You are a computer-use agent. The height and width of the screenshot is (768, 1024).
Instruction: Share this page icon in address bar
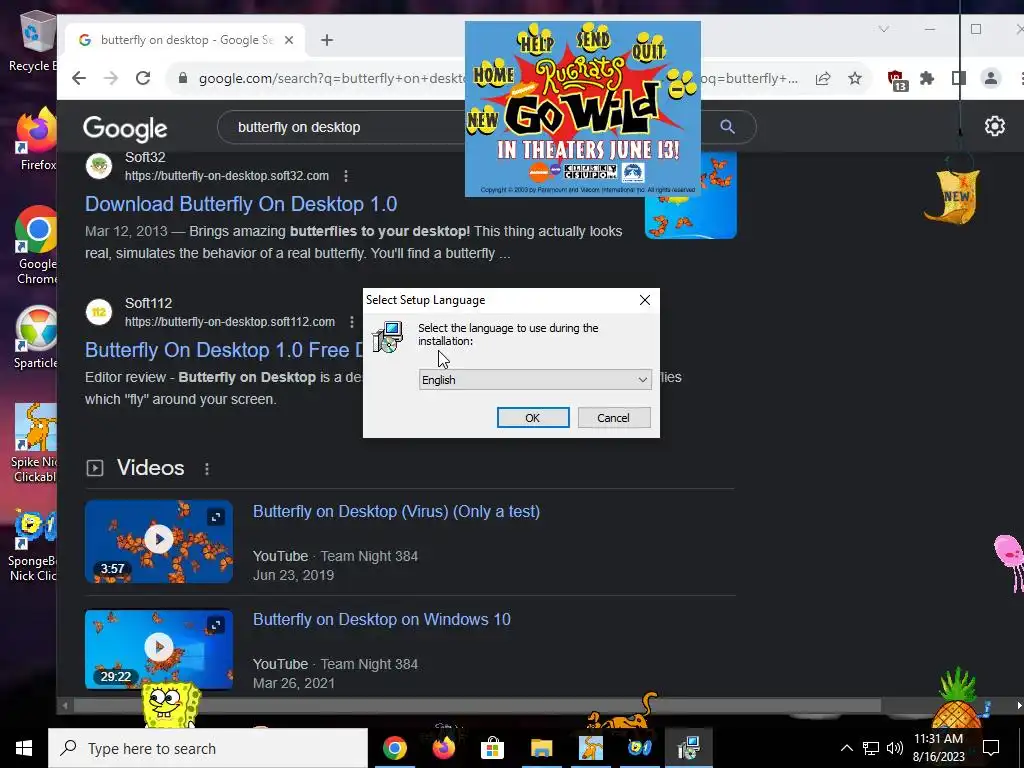tap(823, 78)
